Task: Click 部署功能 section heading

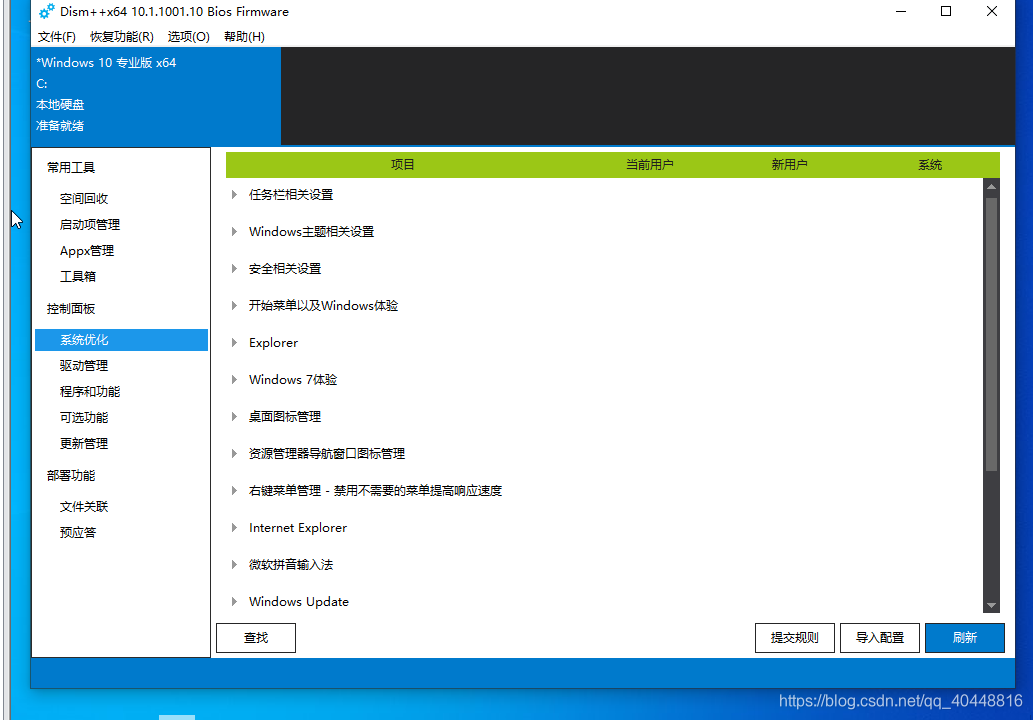Action: tap(70, 476)
